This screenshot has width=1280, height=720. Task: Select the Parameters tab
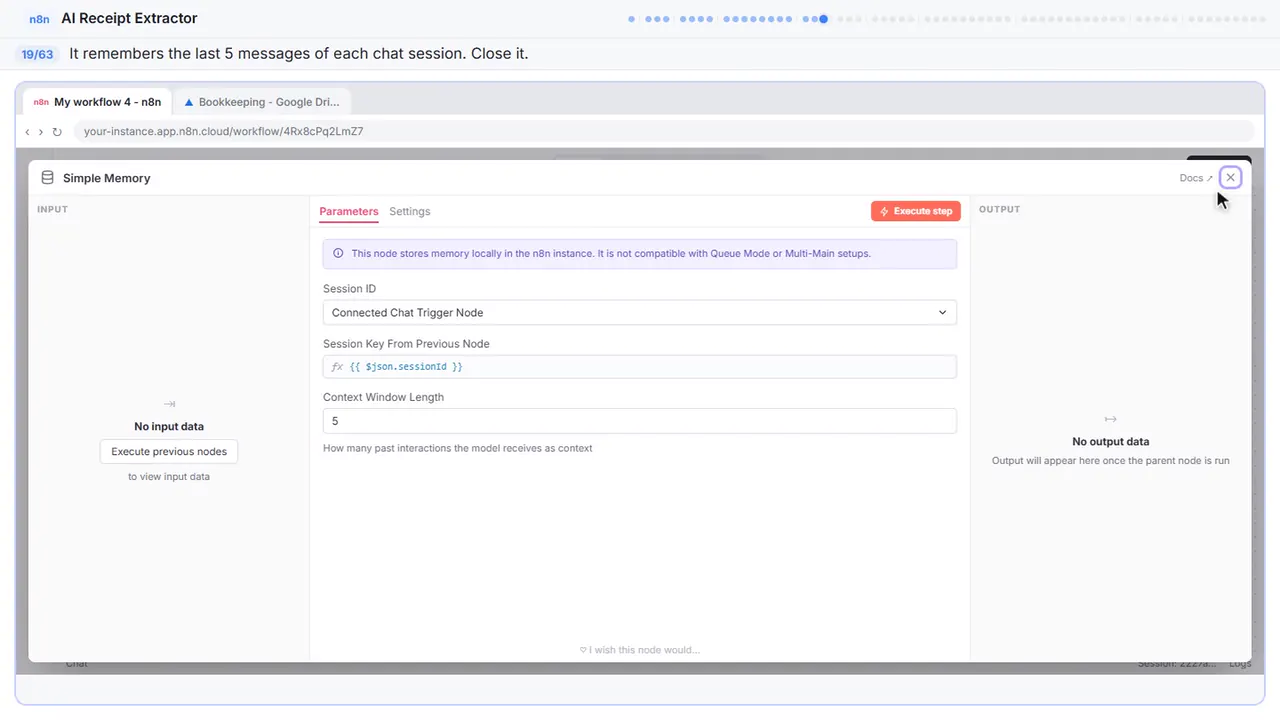pos(349,211)
